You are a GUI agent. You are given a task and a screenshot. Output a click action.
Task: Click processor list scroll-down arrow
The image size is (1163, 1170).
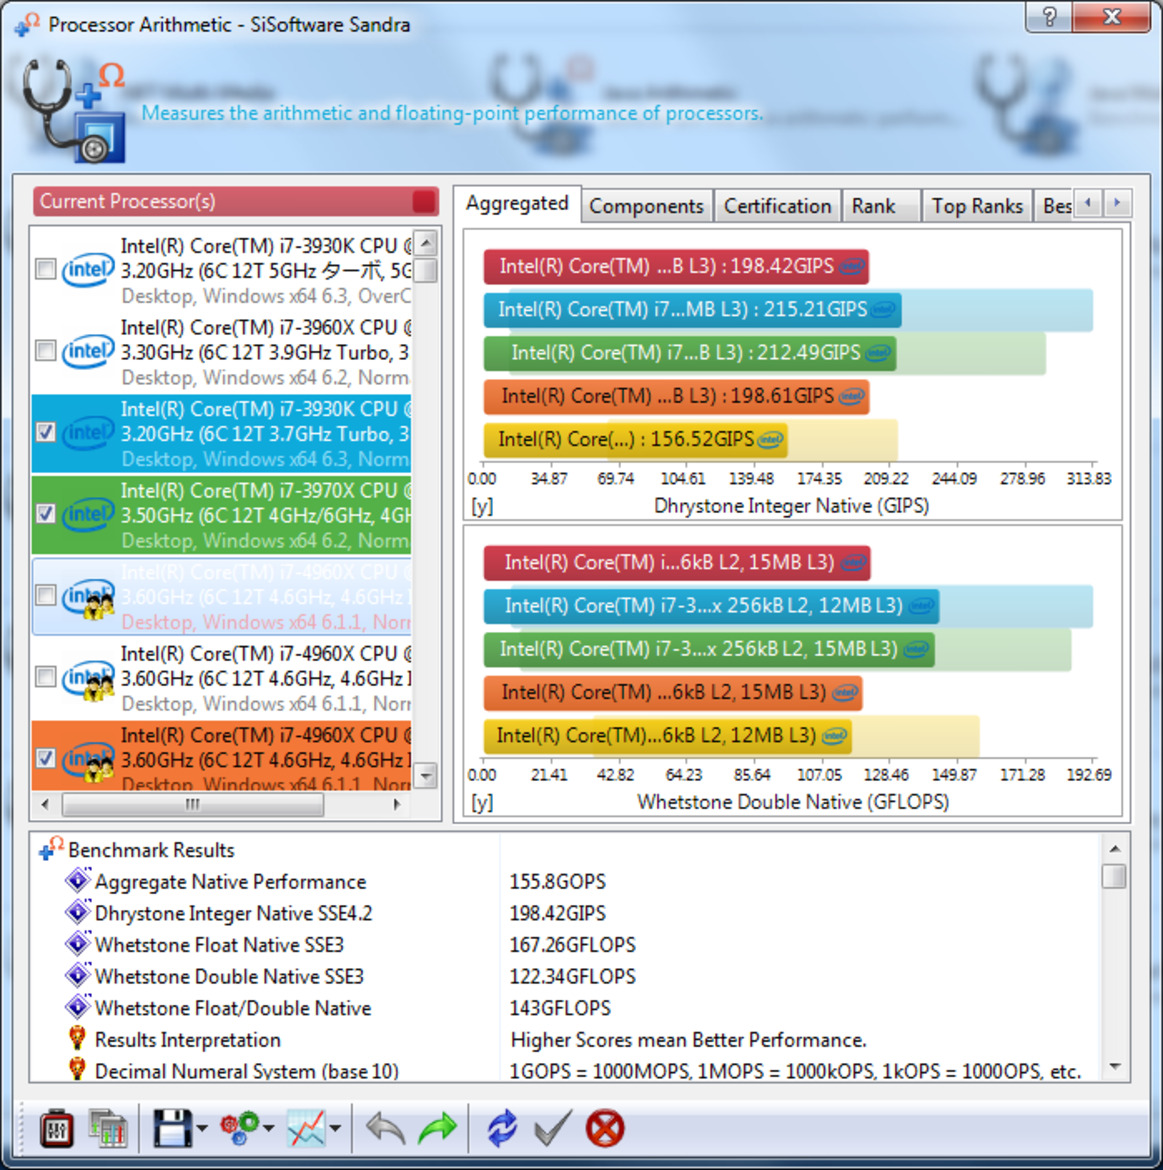(x=425, y=775)
